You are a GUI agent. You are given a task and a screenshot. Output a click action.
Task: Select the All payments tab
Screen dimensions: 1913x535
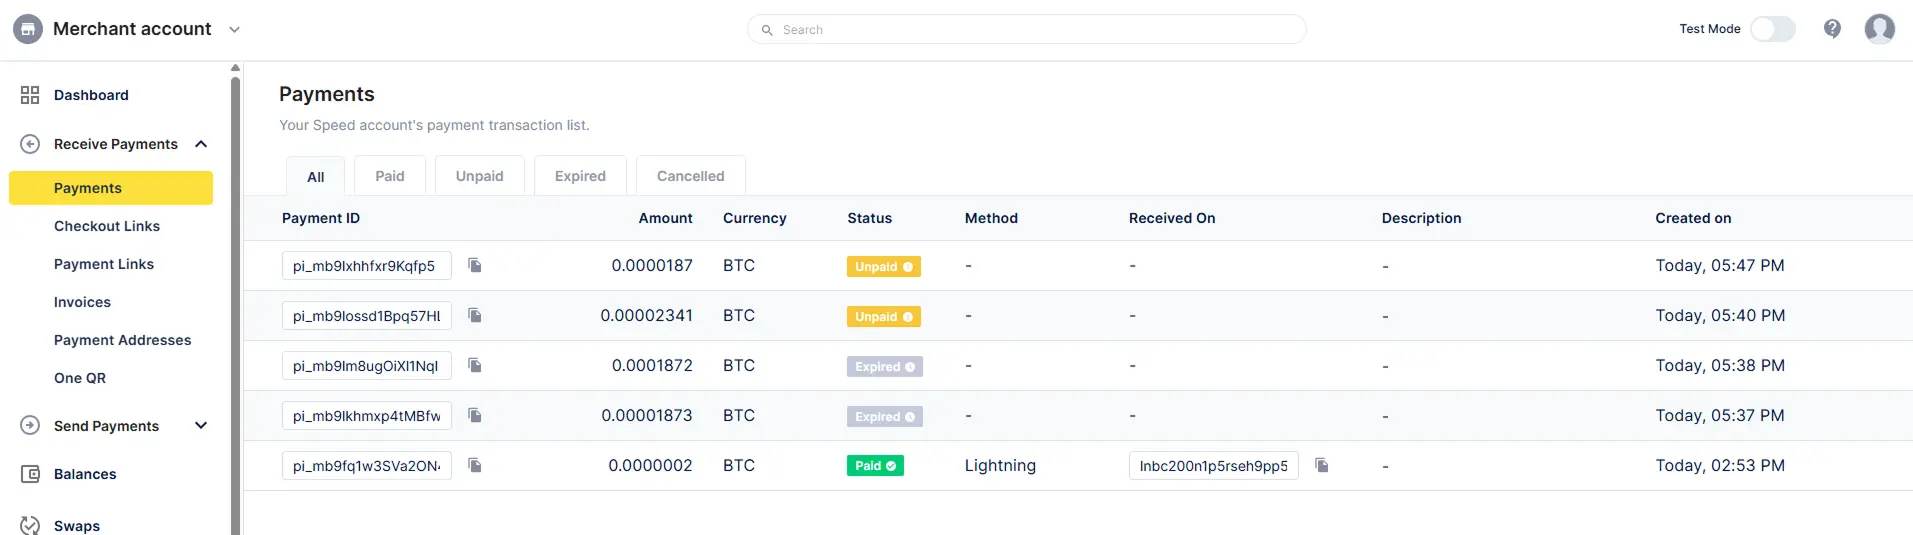pos(316,176)
